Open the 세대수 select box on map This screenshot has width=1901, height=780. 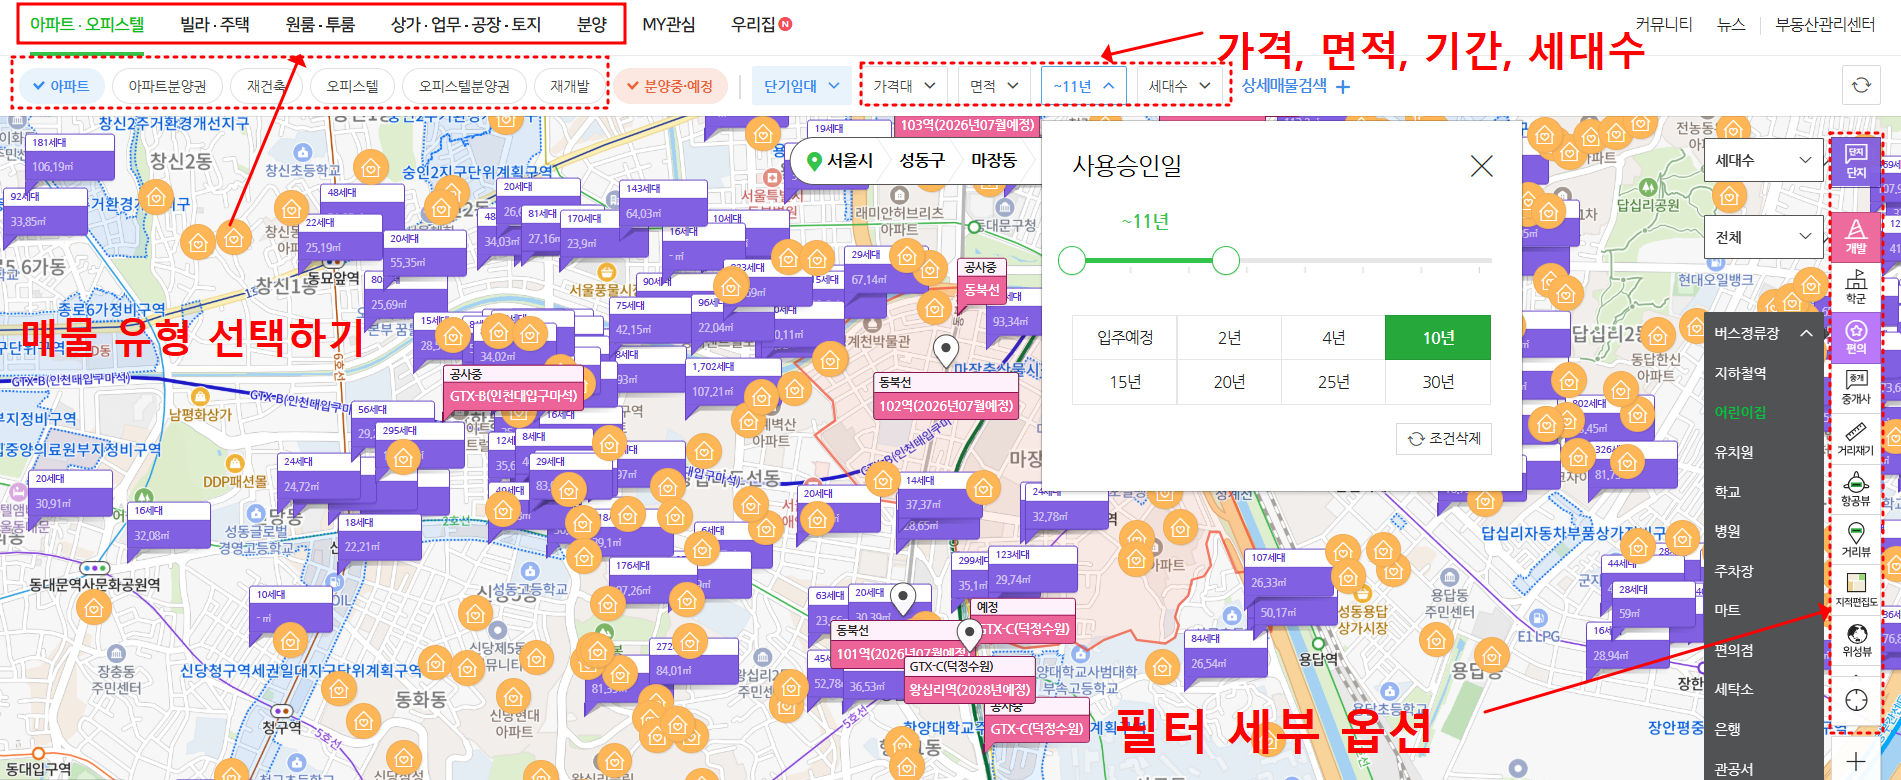(x=1763, y=160)
